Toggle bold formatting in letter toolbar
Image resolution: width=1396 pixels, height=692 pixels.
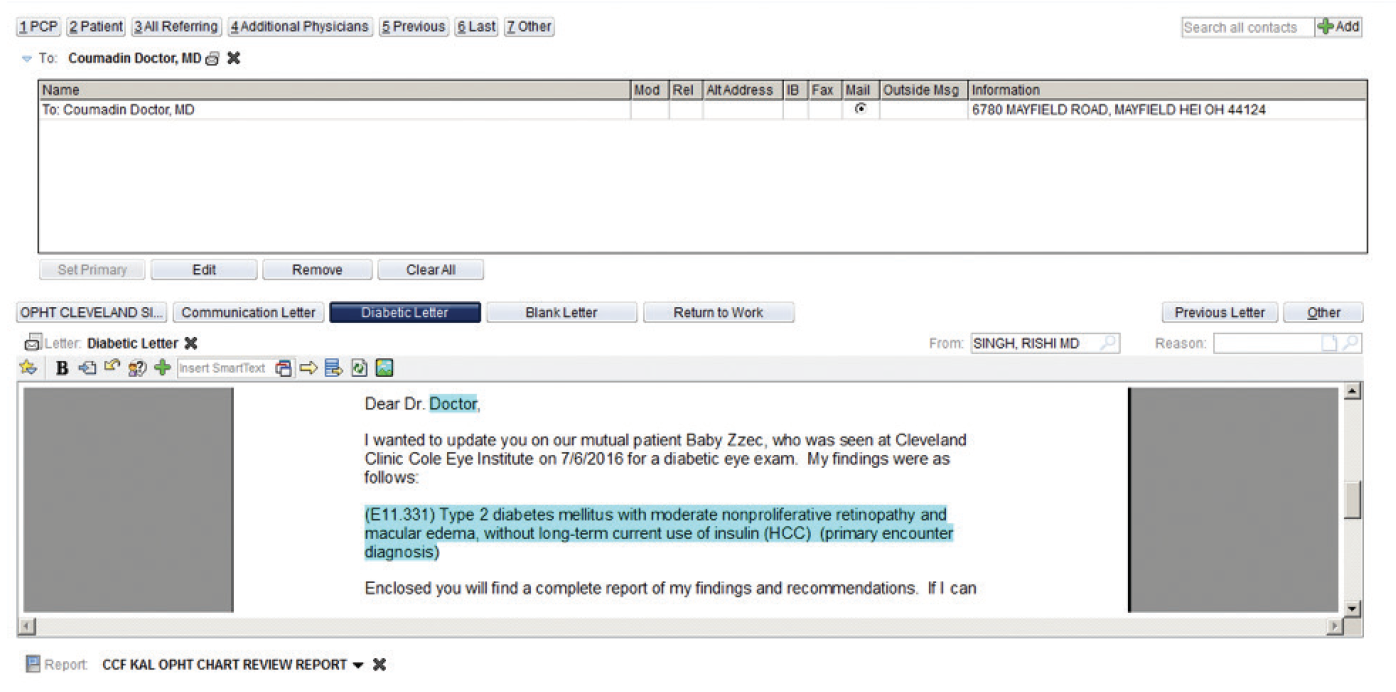[x=62, y=368]
